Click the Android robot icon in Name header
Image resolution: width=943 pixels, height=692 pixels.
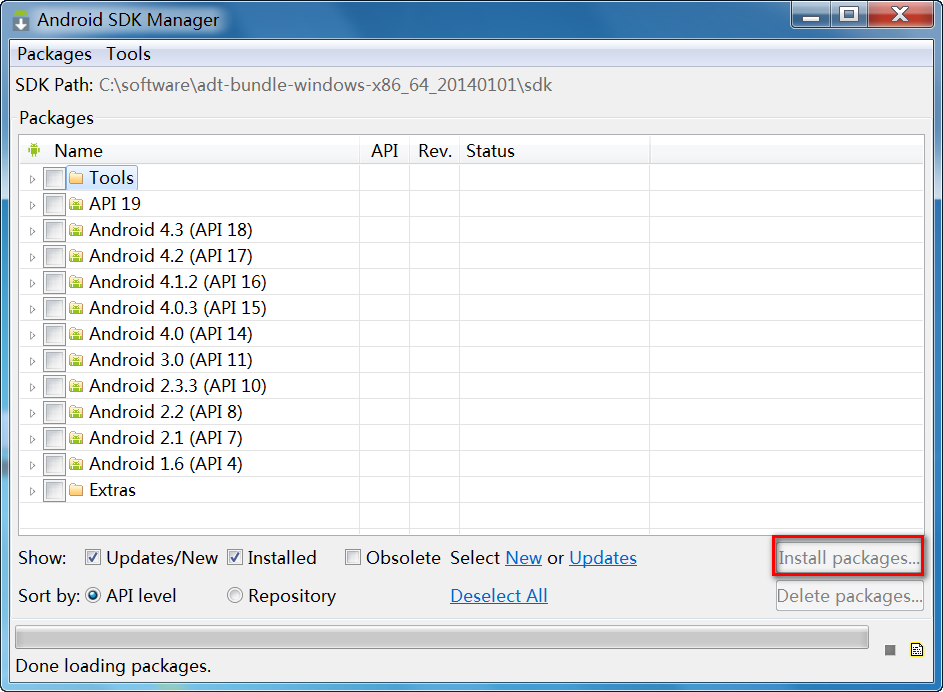[34, 150]
